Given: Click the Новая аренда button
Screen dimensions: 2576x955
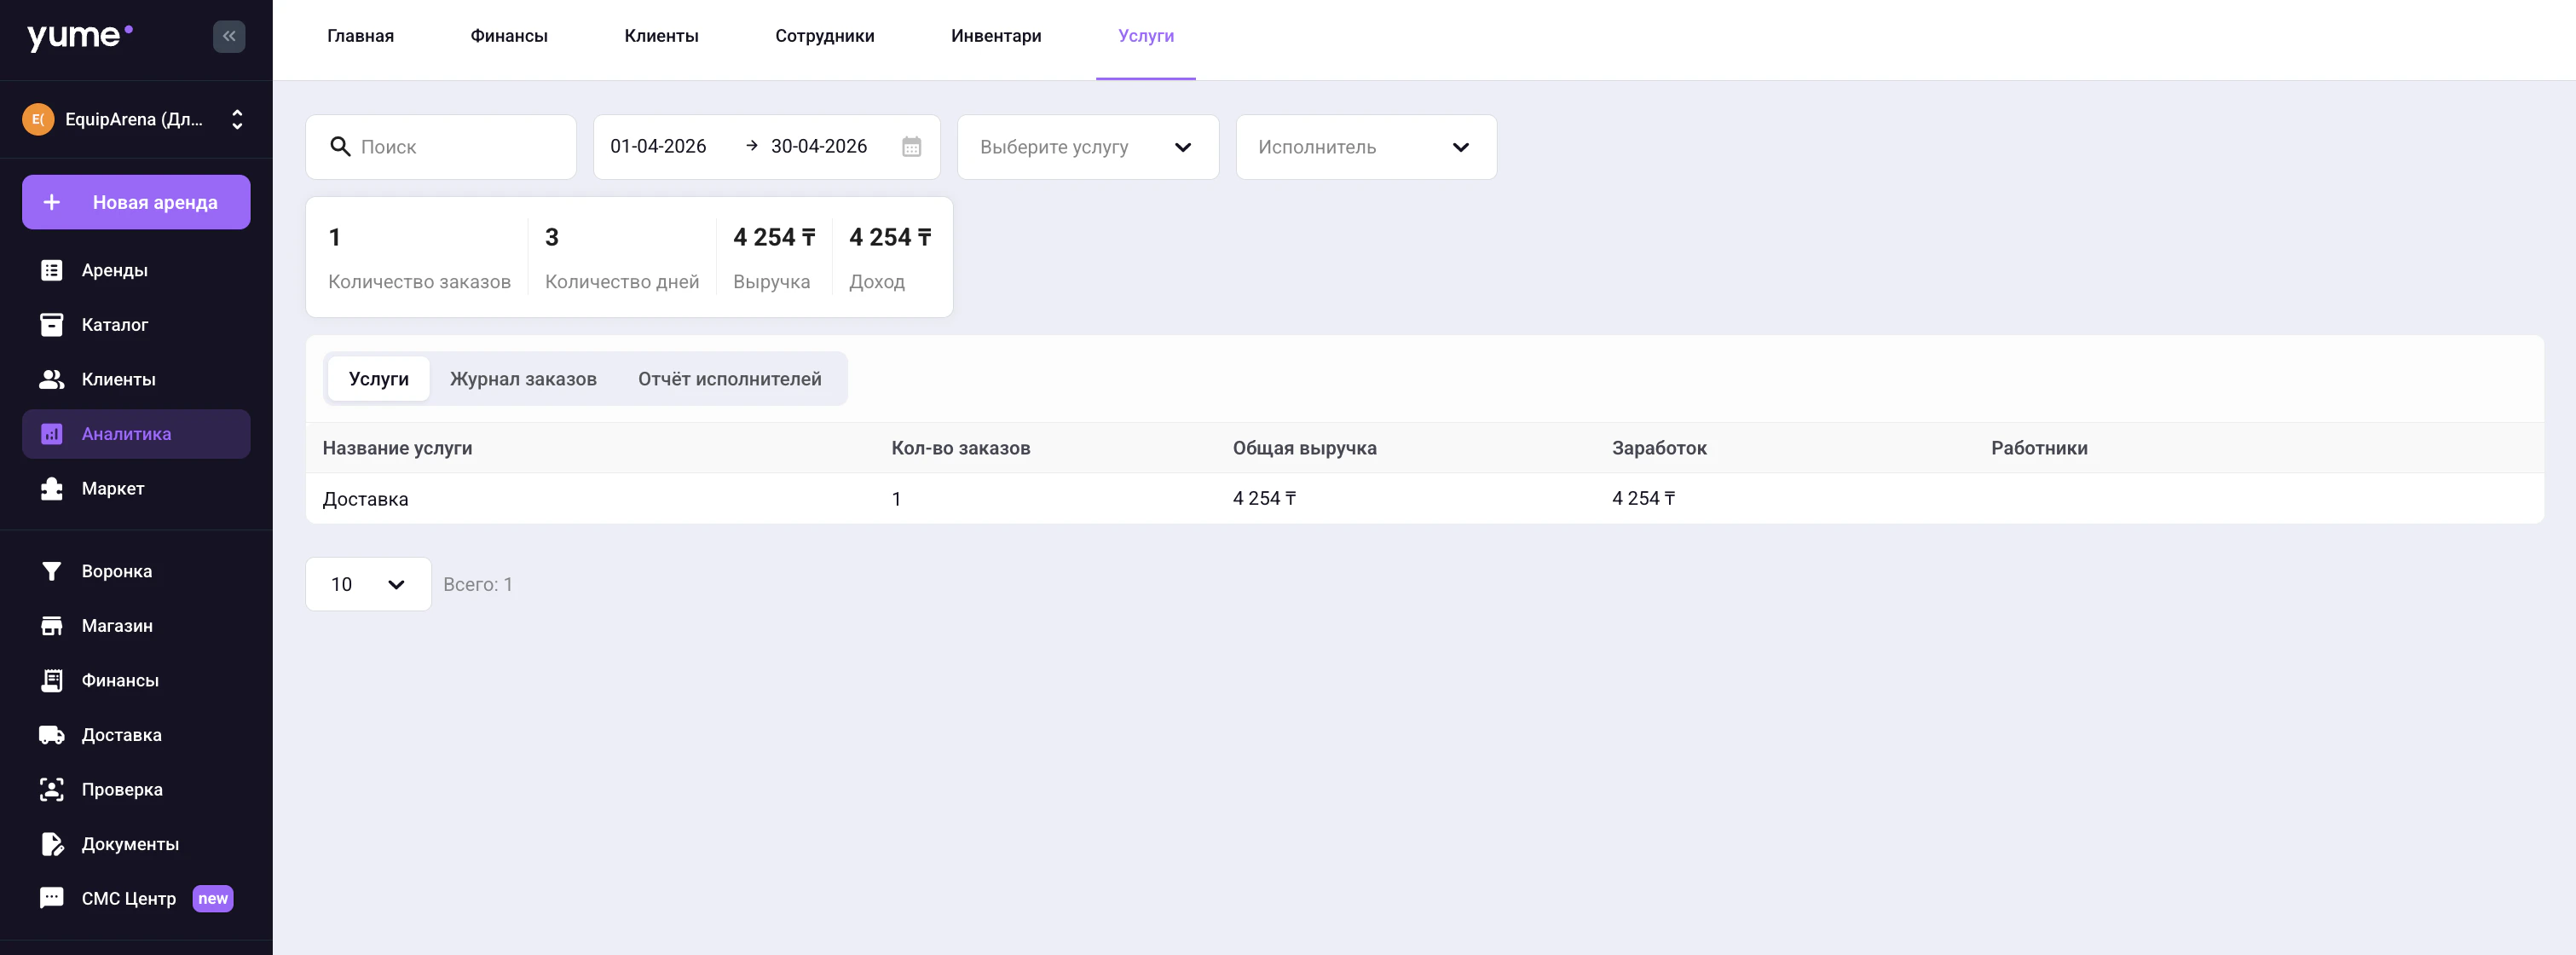Looking at the screenshot, I should pos(136,202).
